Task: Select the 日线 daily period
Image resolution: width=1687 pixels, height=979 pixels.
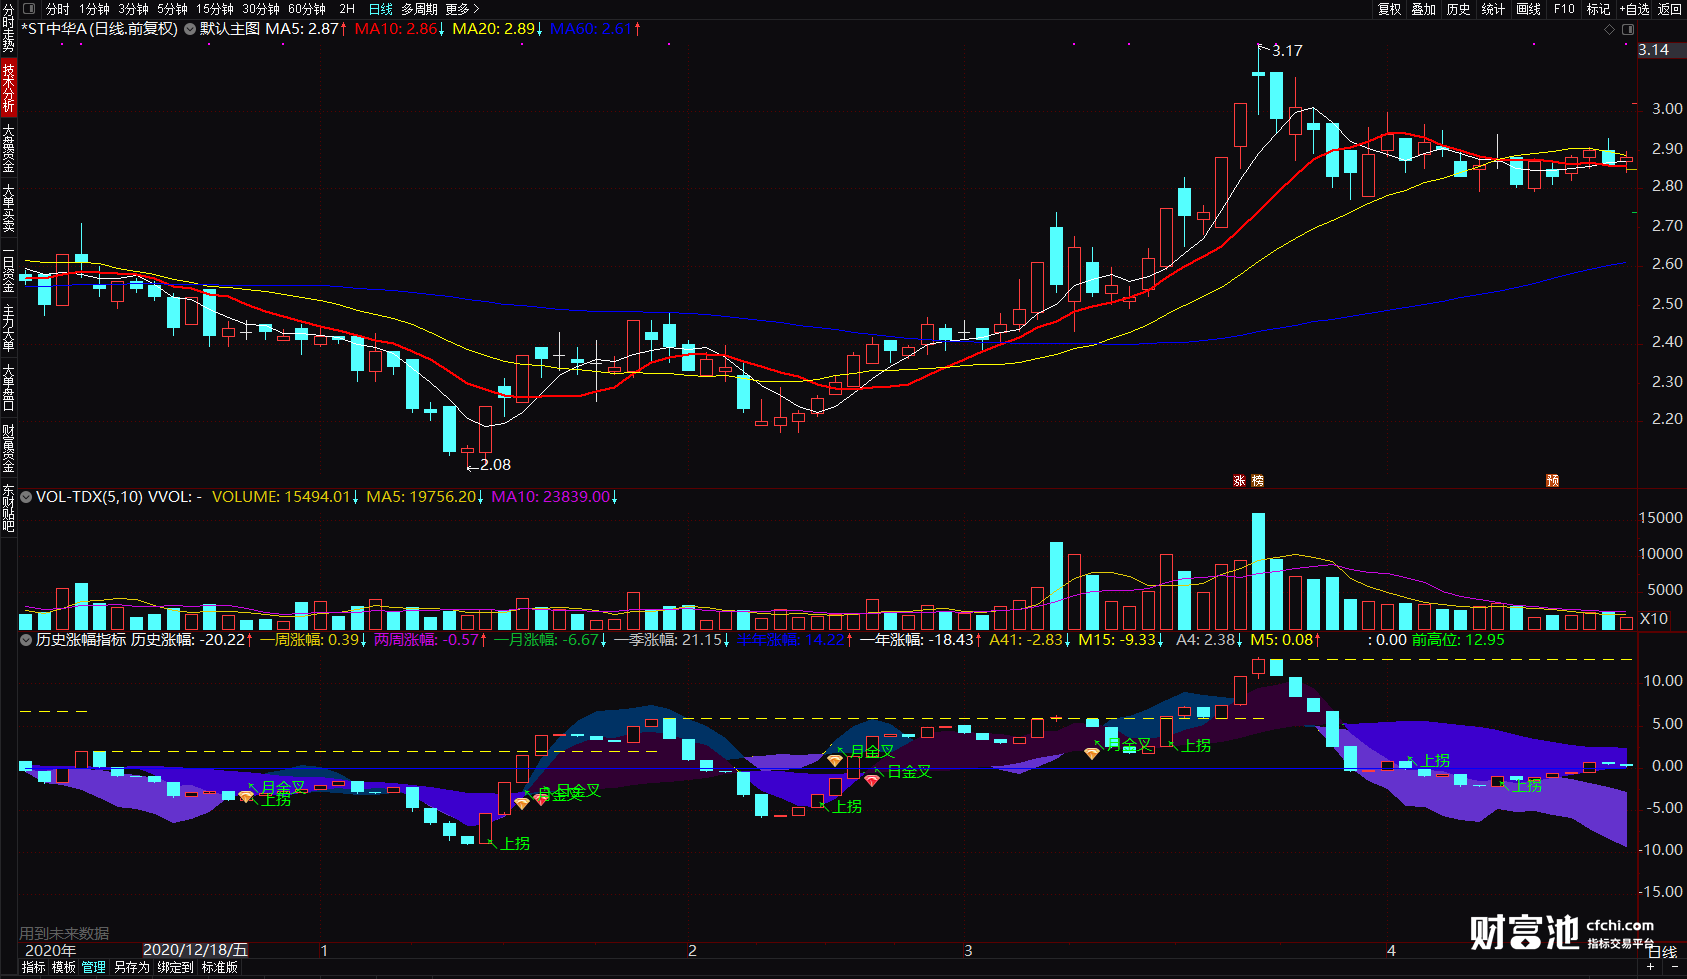Action: coord(381,9)
